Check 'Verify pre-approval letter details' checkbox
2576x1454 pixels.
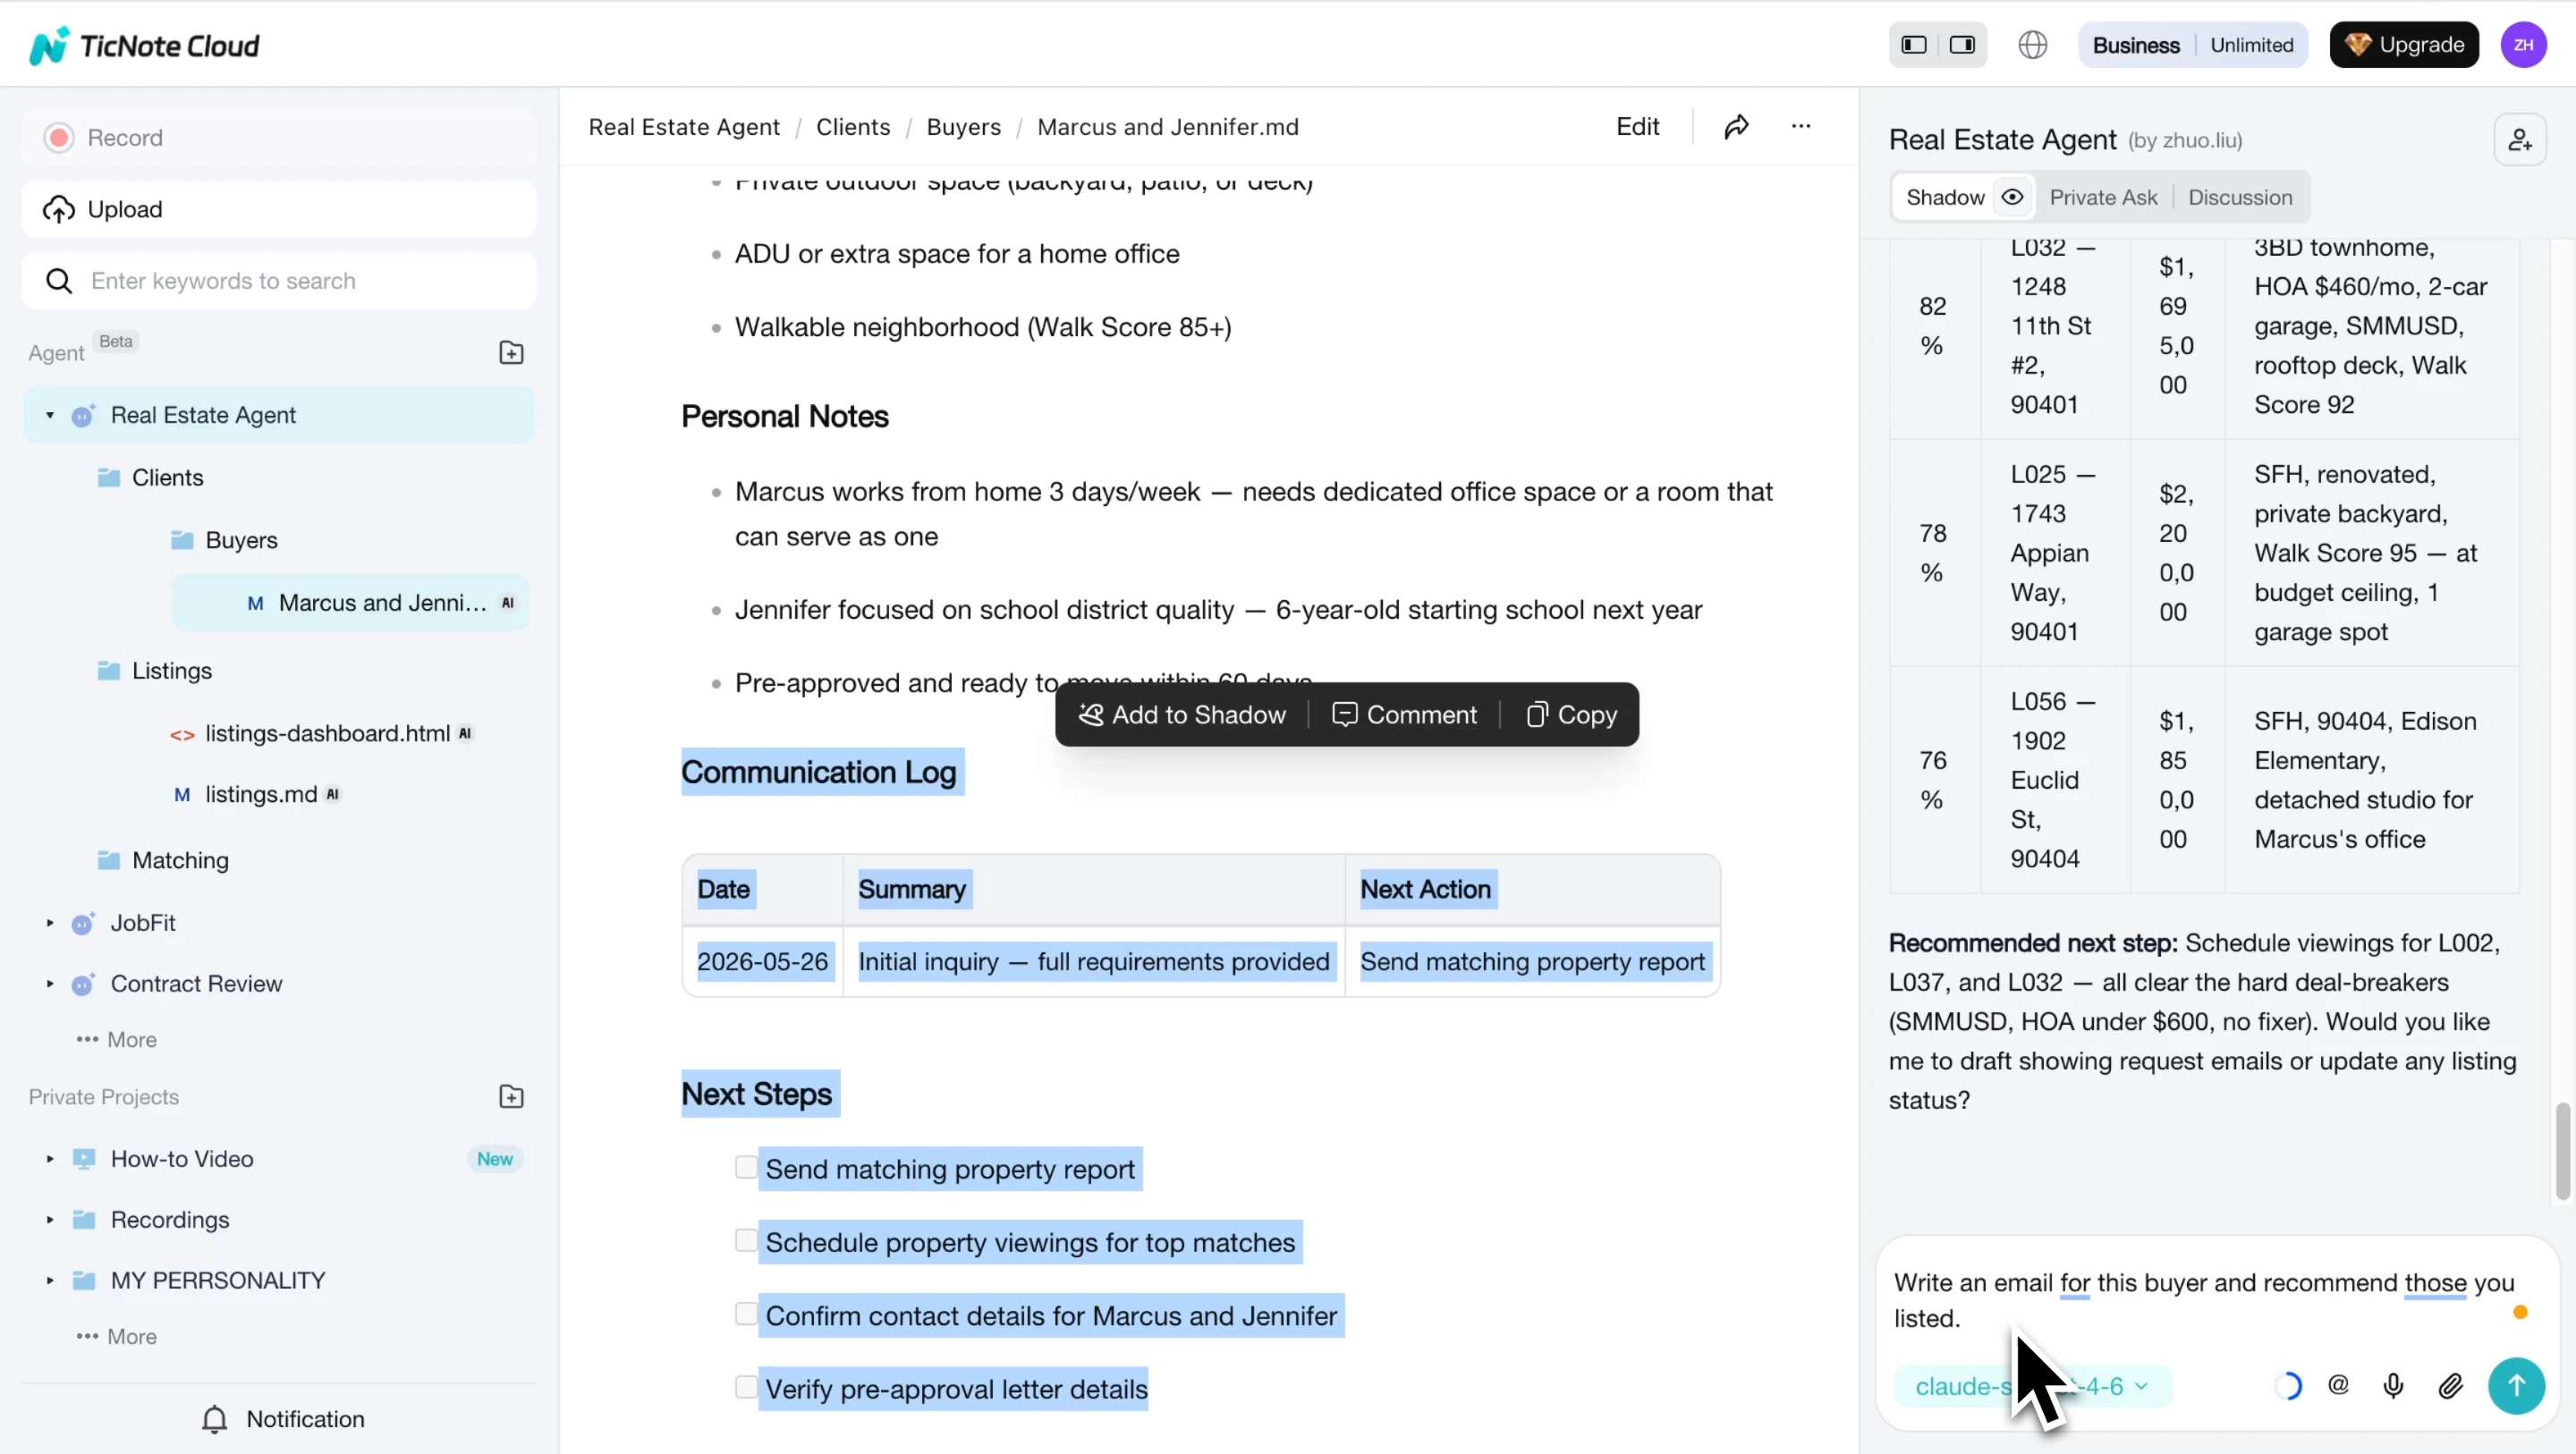click(746, 1386)
